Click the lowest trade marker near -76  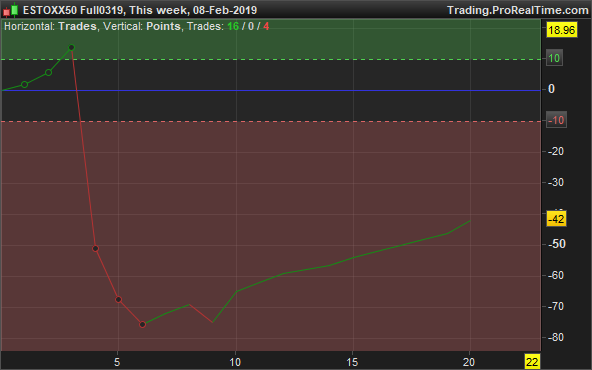coord(142,324)
